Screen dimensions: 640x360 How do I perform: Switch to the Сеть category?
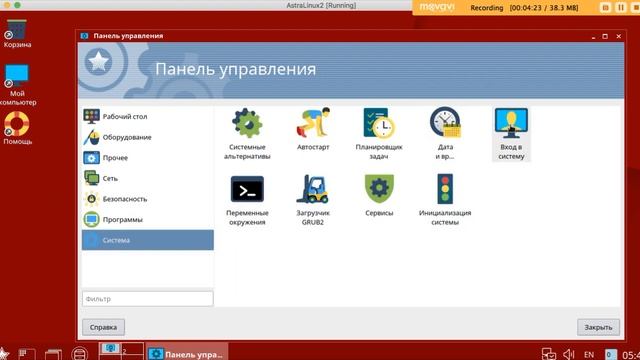point(147,178)
